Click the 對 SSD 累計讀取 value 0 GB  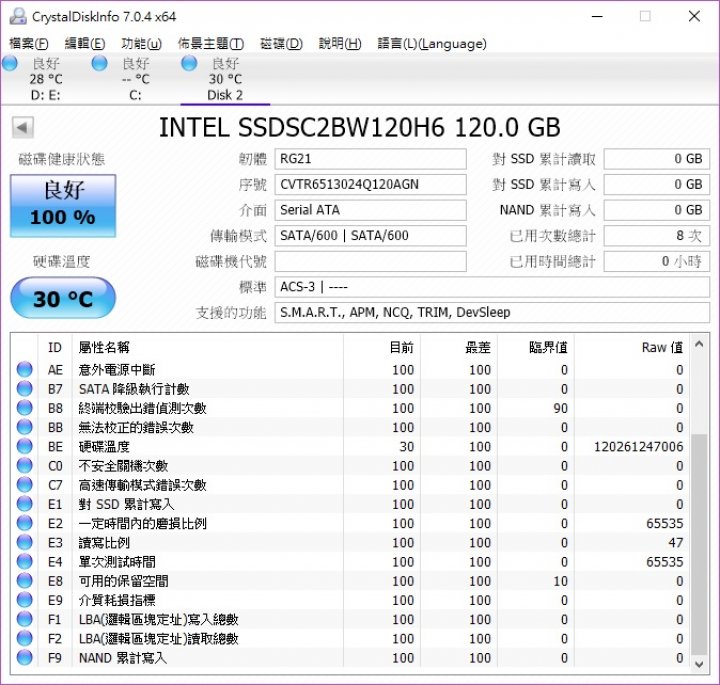coord(657,159)
